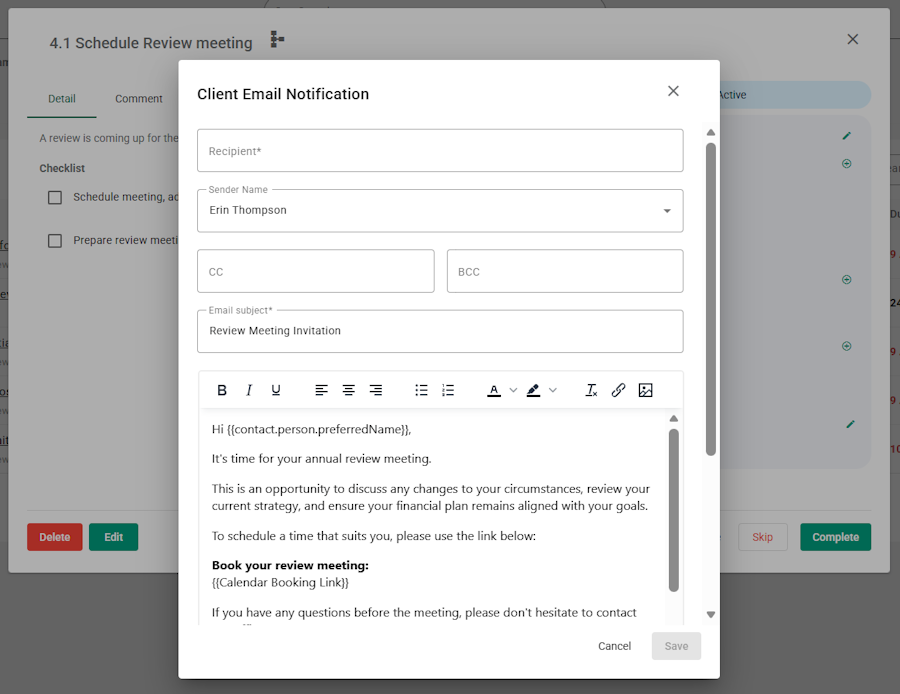The image size is (900, 694).
Task: Expand highlight color options chevron
Action: pyautogui.click(x=553, y=390)
